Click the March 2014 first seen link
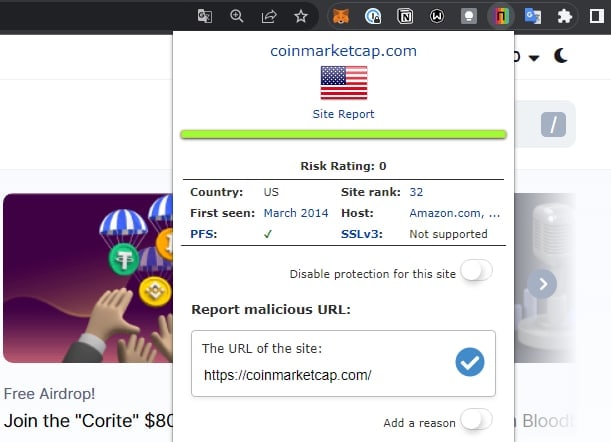This screenshot has height=442, width=611. coord(296,213)
